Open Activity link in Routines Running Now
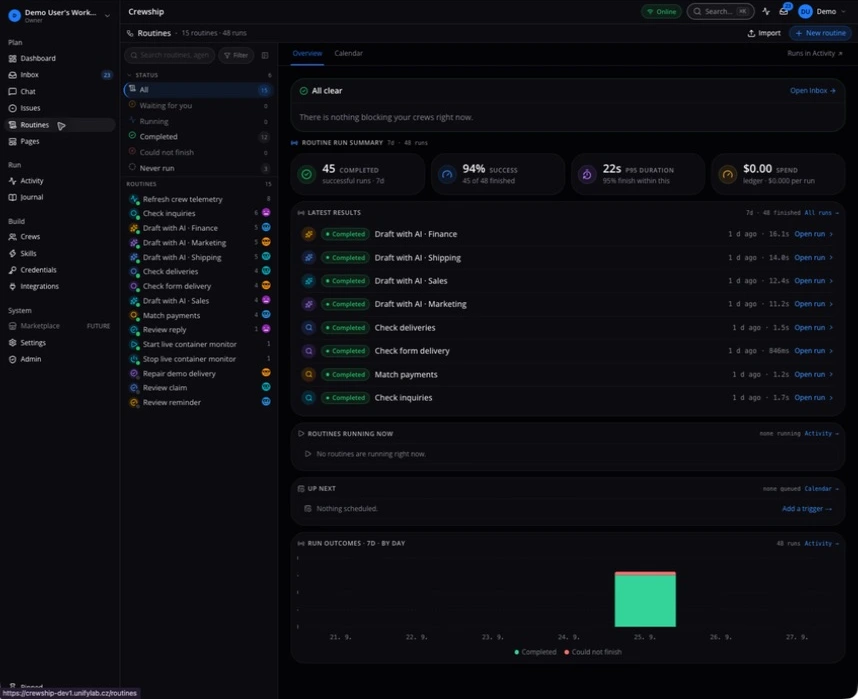The height and width of the screenshot is (699, 858). (821, 434)
